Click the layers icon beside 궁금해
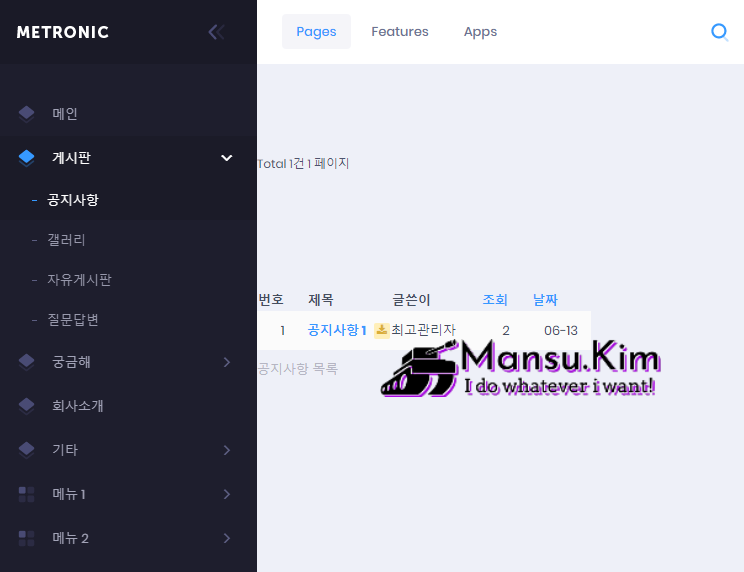 click(x=26, y=362)
